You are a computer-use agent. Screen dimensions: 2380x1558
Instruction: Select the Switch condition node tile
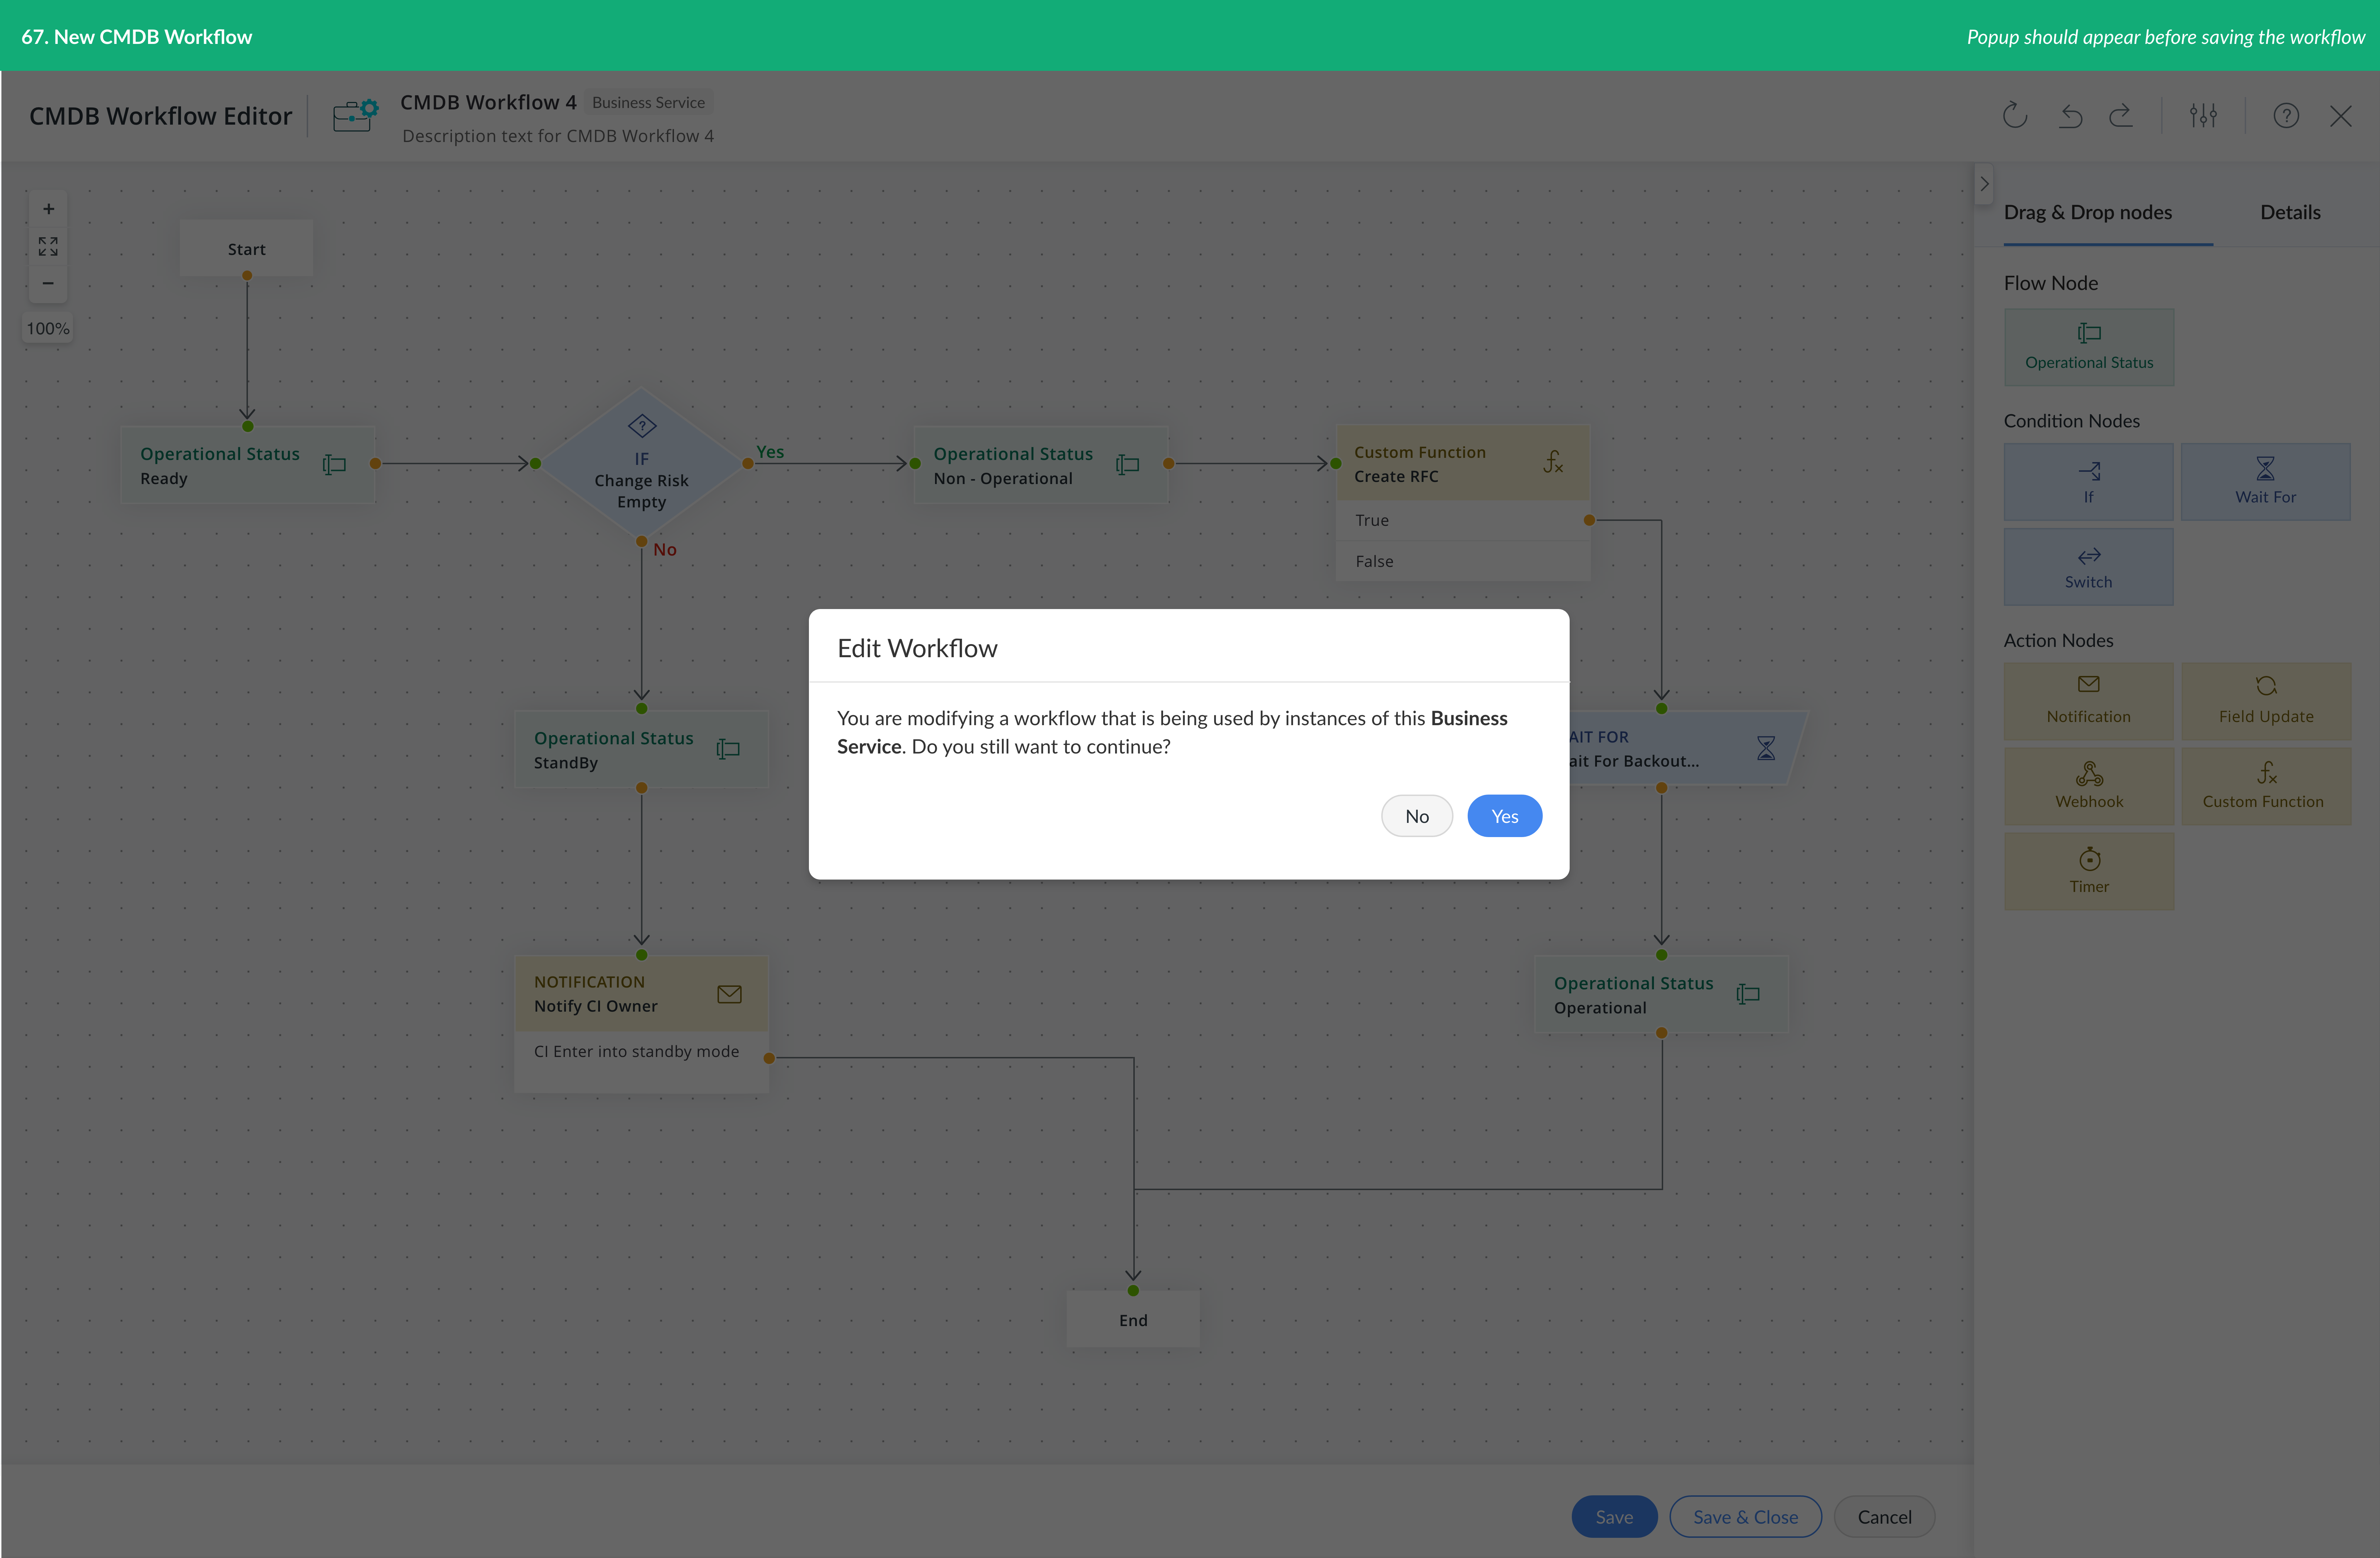(2088, 567)
